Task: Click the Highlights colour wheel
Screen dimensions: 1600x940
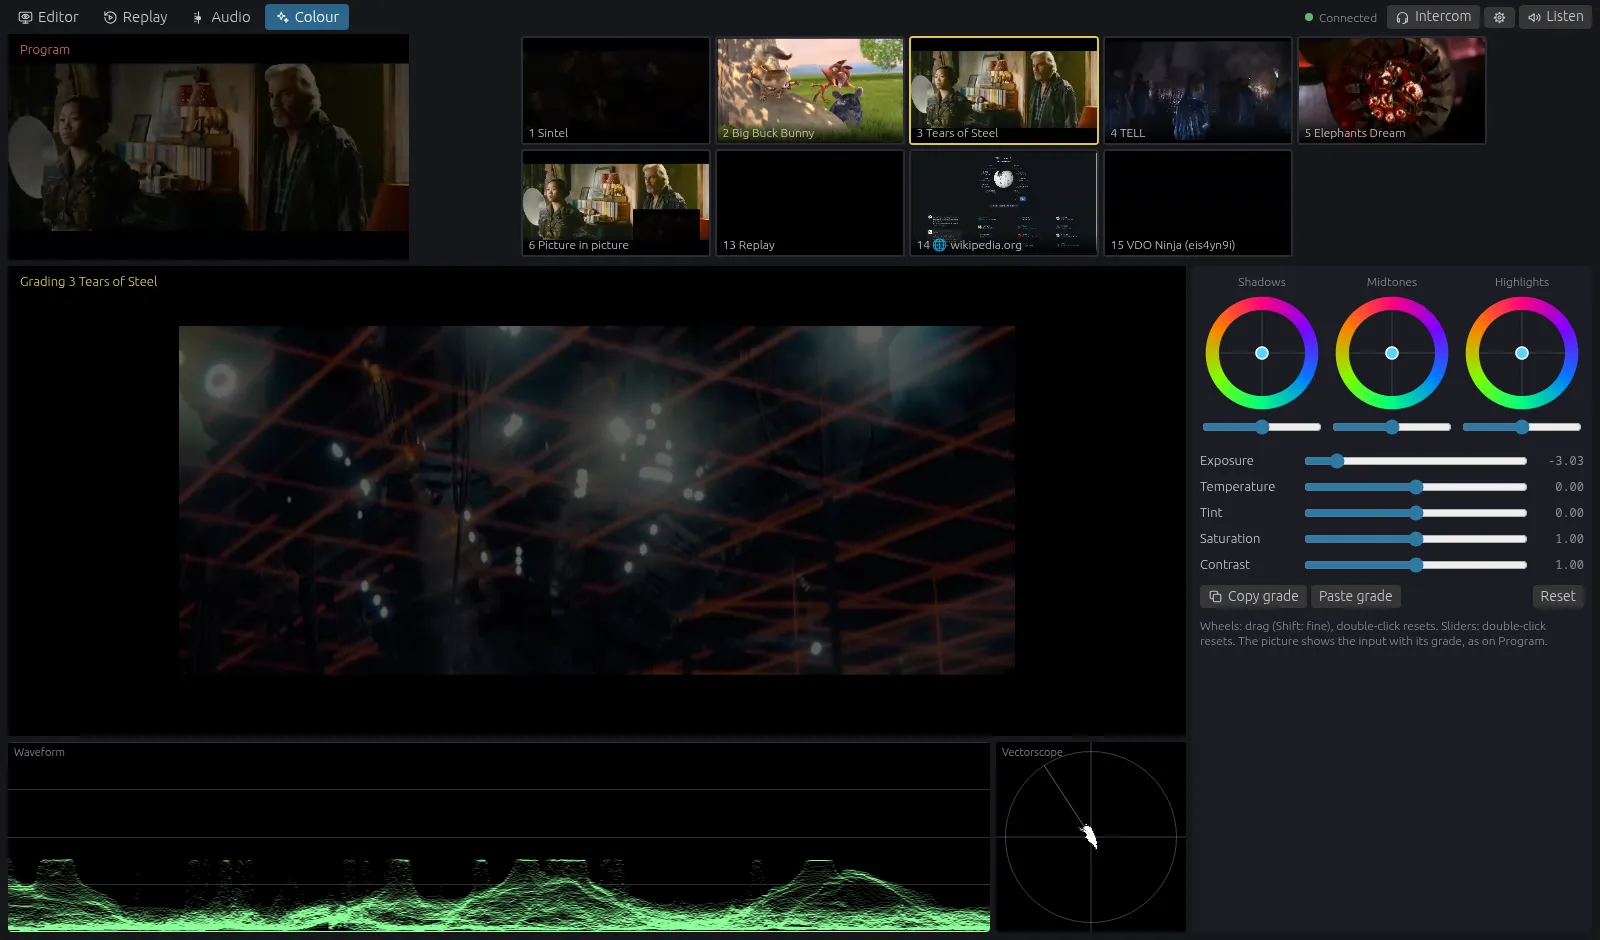Action: point(1522,353)
